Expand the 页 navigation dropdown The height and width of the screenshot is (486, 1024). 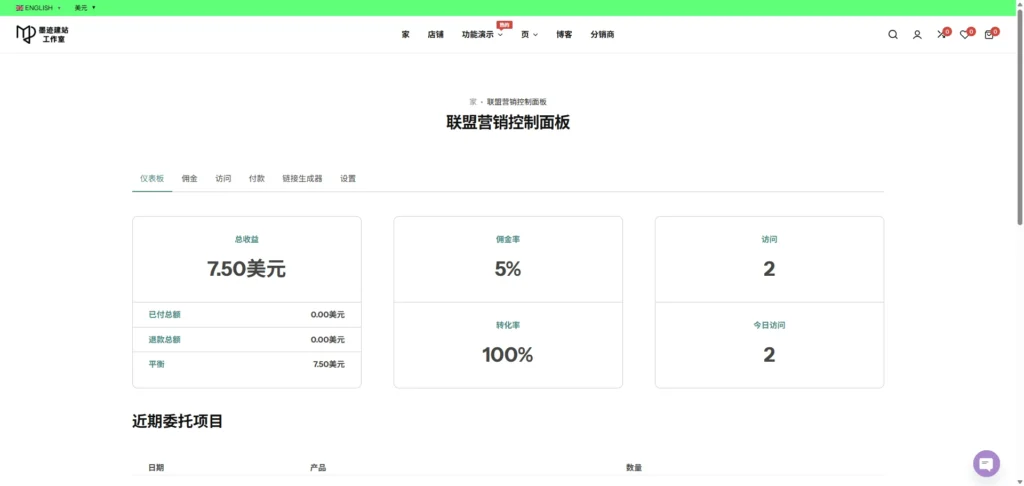(x=529, y=35)
